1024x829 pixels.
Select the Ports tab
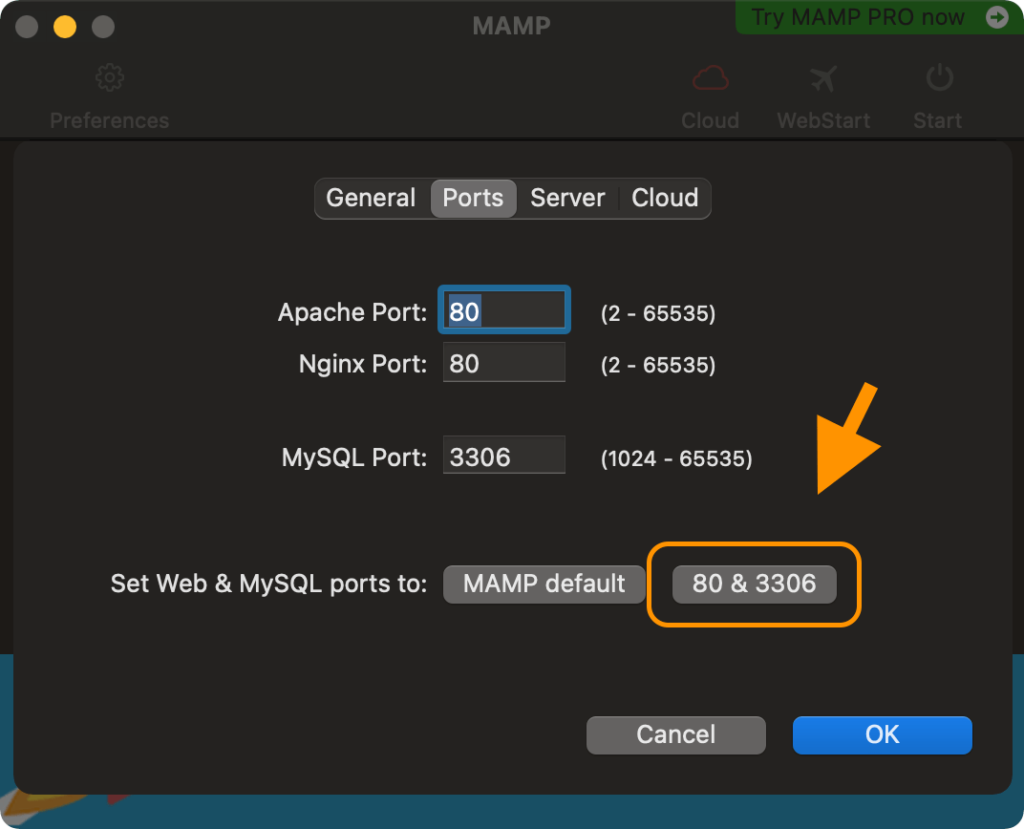tap(473, 198)
